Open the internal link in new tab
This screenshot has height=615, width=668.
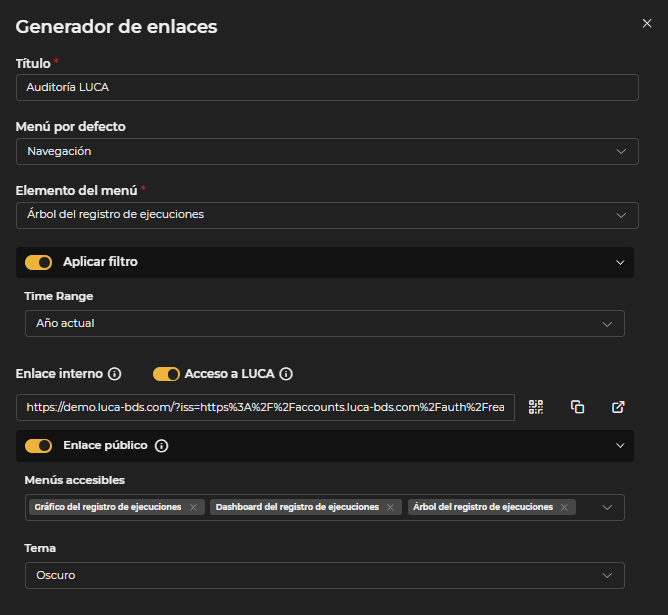[x=618, y=407]
